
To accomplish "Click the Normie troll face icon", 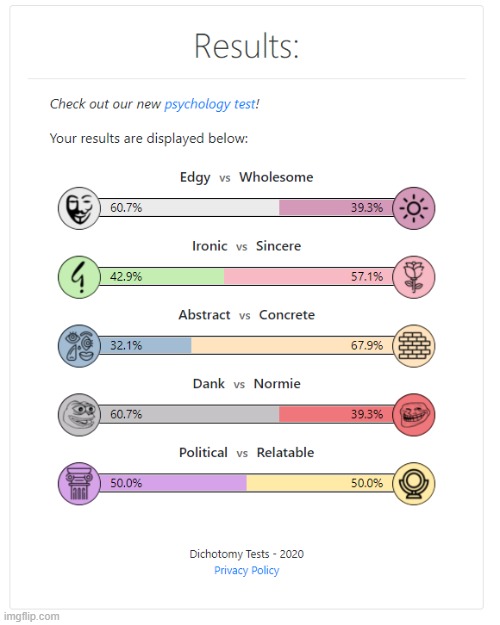I will click(413, 415).
